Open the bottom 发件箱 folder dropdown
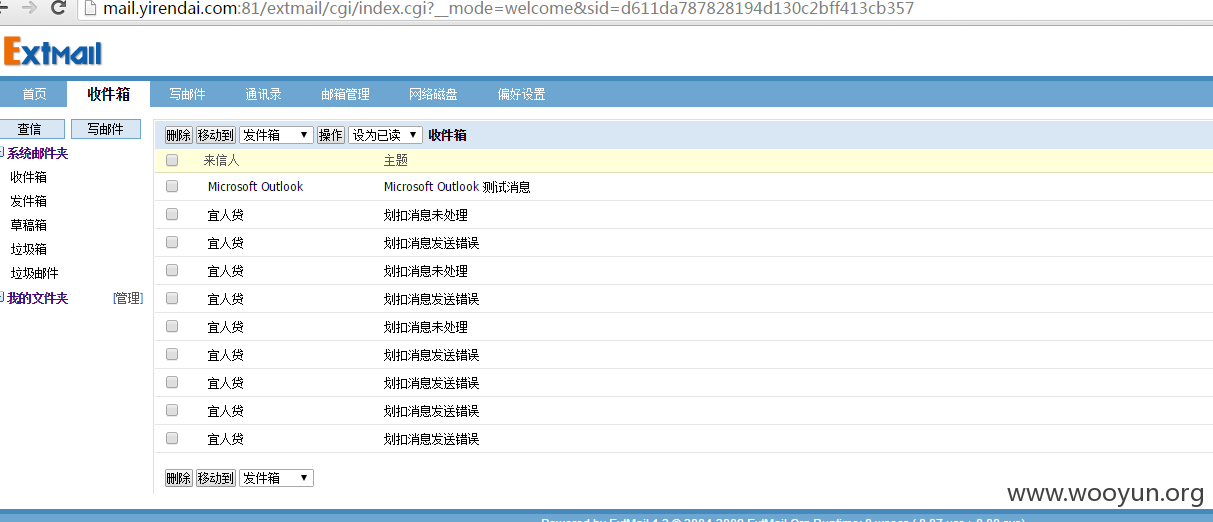This screenshot has height=522, width=1213. 276,478
